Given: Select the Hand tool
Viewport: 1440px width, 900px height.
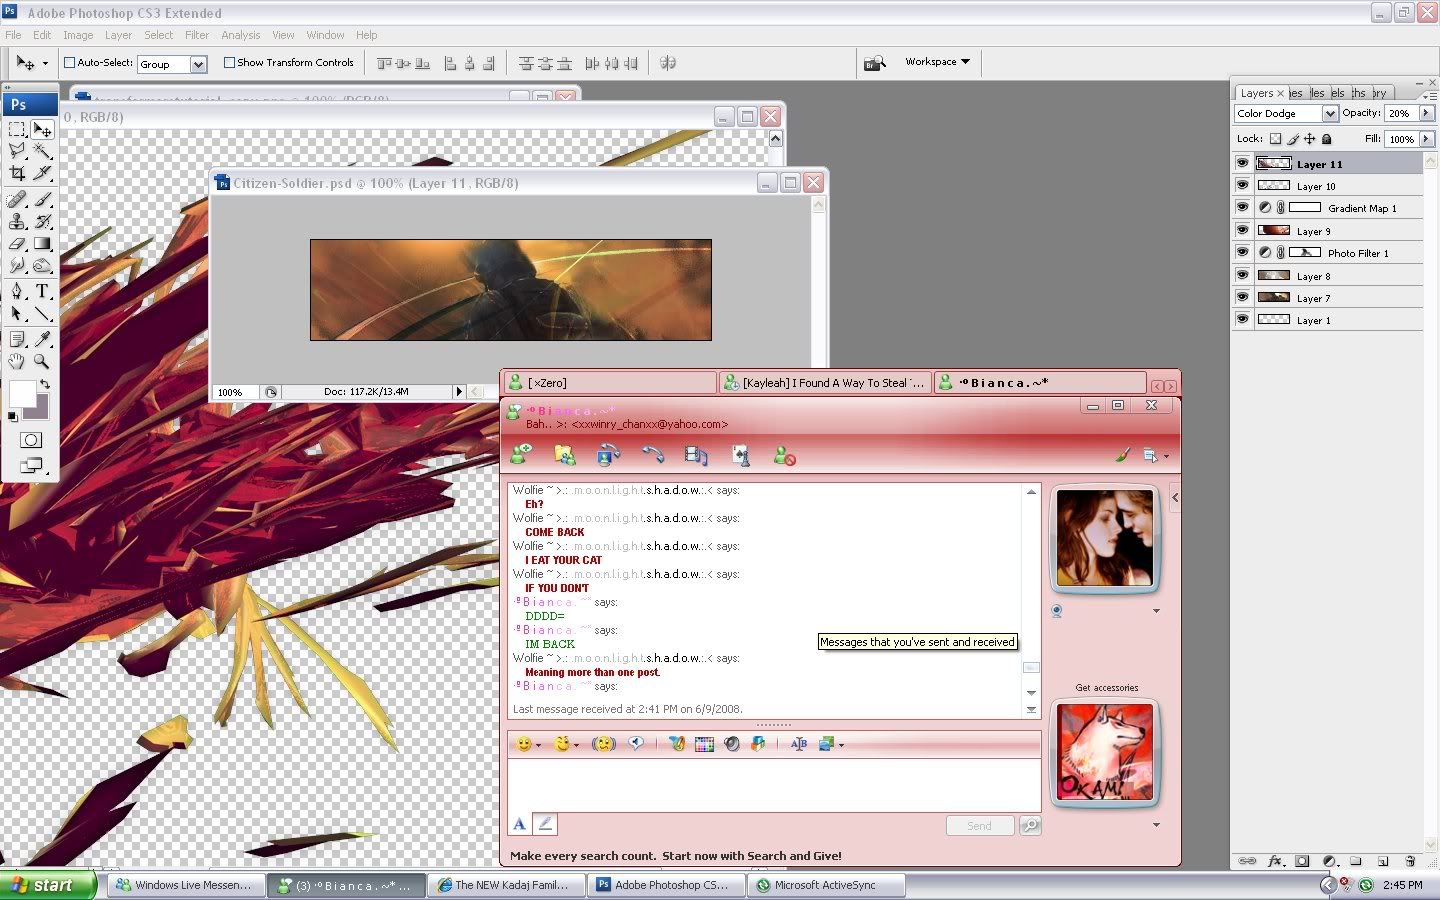Looking at the screenshot, I should coord(17,361).
